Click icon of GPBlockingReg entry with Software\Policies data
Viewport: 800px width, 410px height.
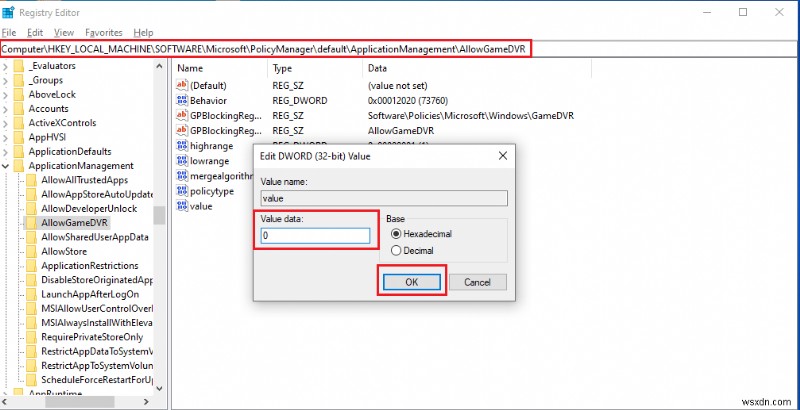click(182, 116)
